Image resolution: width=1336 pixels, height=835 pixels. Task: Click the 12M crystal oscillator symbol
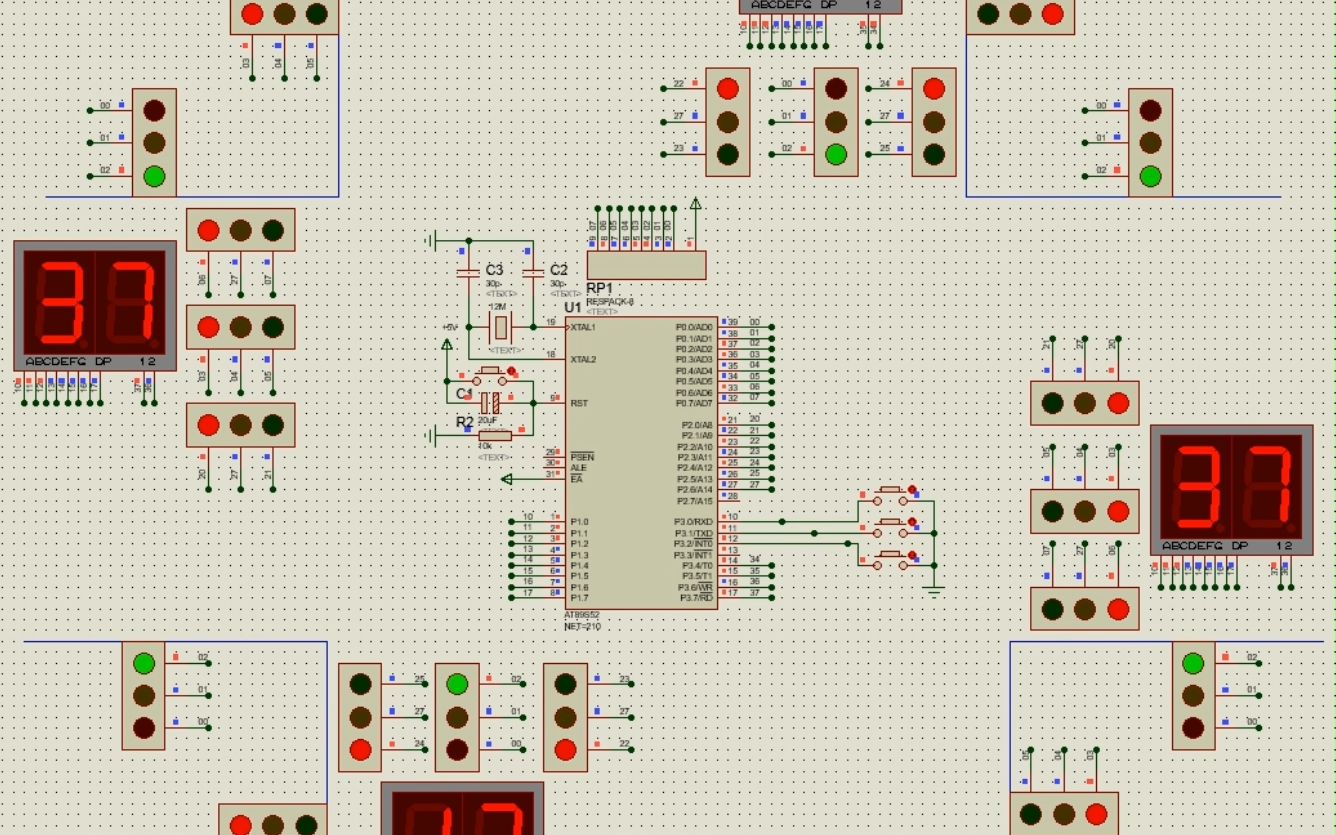(501, 326)
